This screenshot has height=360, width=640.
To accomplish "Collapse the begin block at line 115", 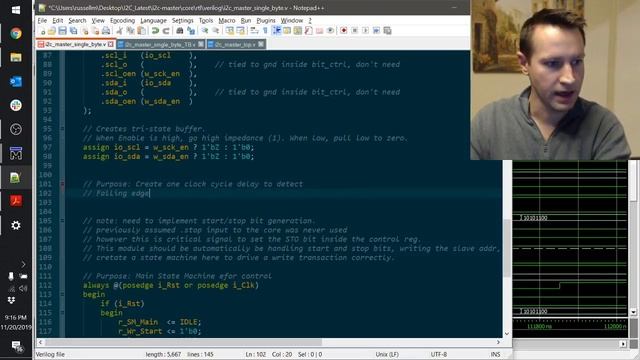I will click(x=62, y=313).
